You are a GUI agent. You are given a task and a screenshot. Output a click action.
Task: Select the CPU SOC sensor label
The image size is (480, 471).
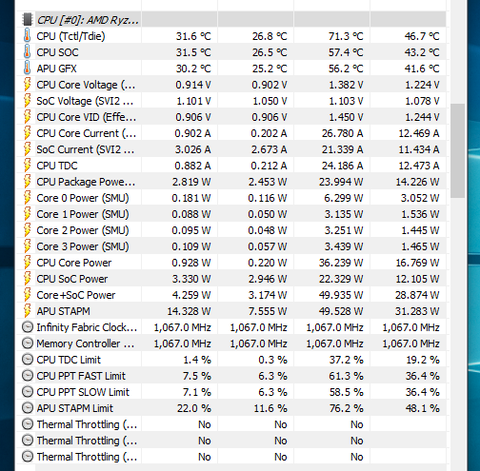(x=57, y=52)
